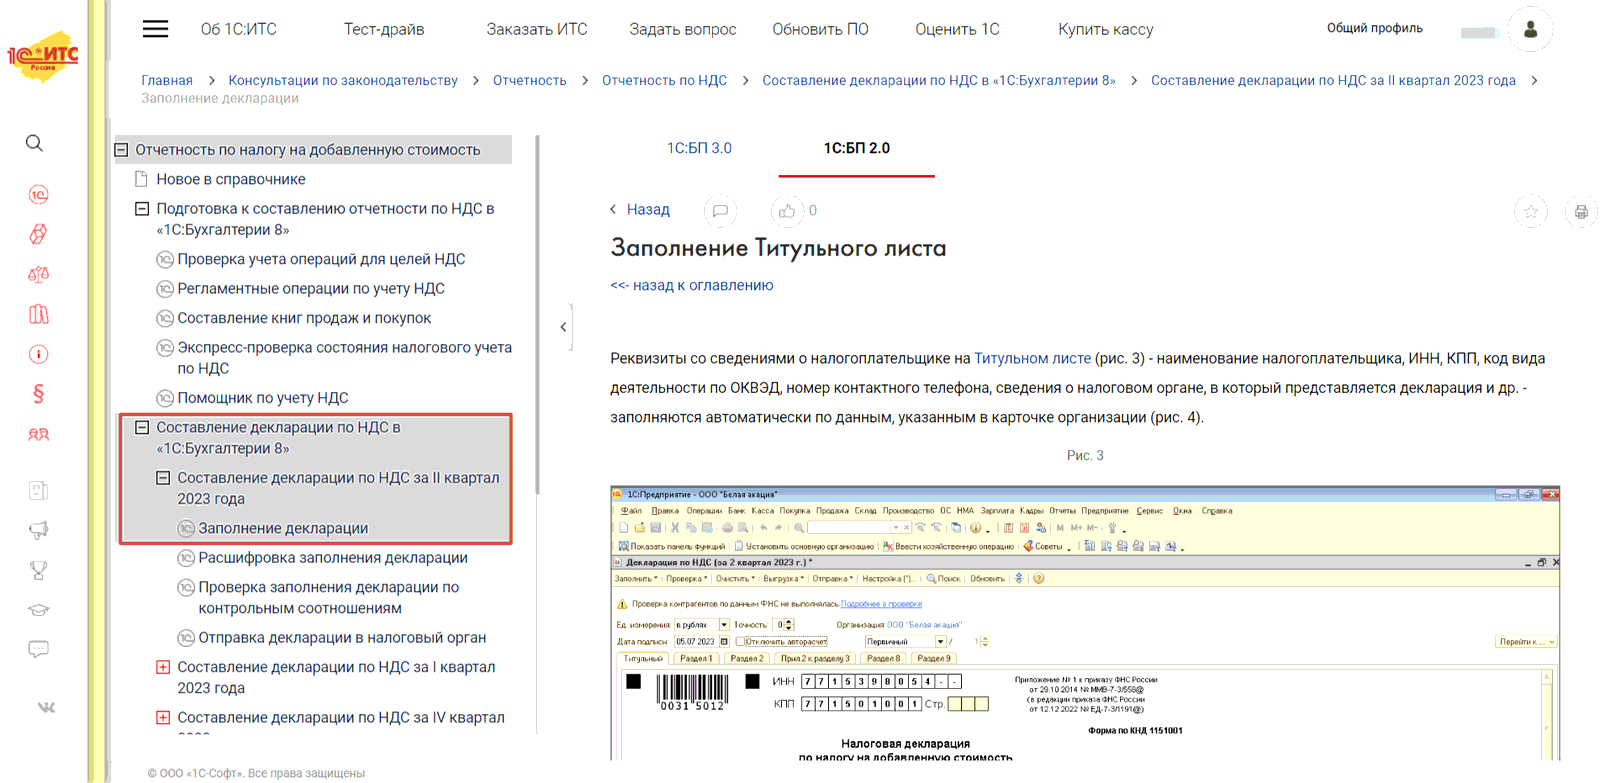This screenshot has width=1600, height=783.
Task: Open the megaphone icon in sidebar
Action: coord(38,530)
